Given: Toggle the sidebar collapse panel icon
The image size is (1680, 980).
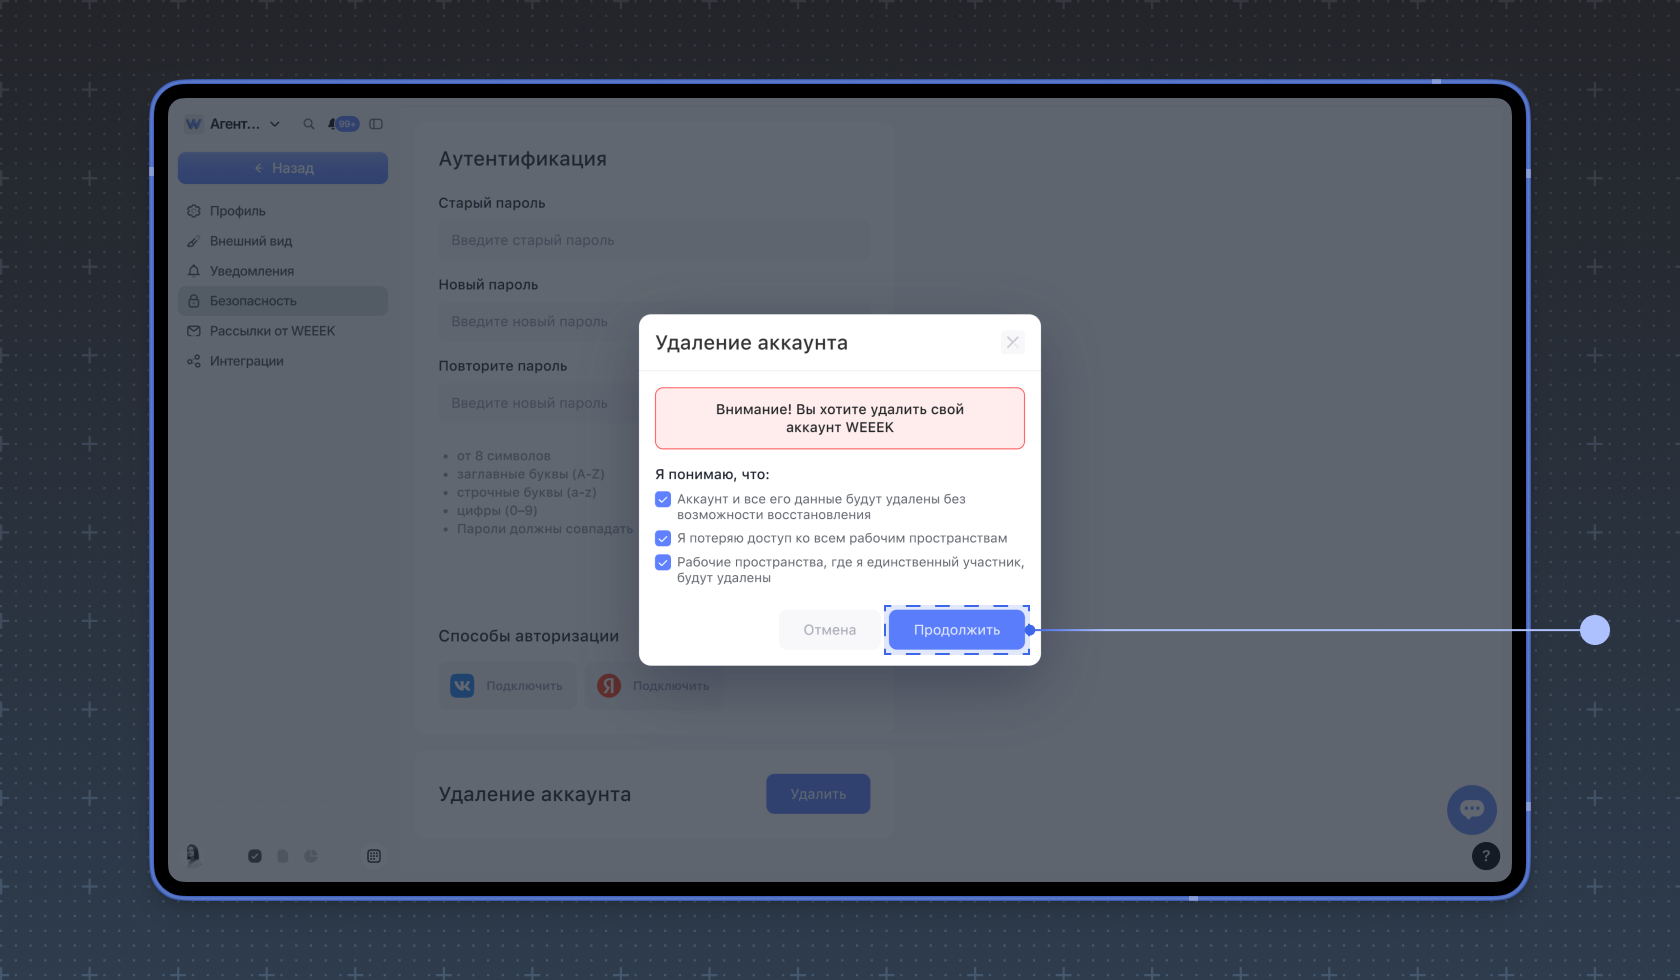Looking at the screenshot, I should coord(376,124).
